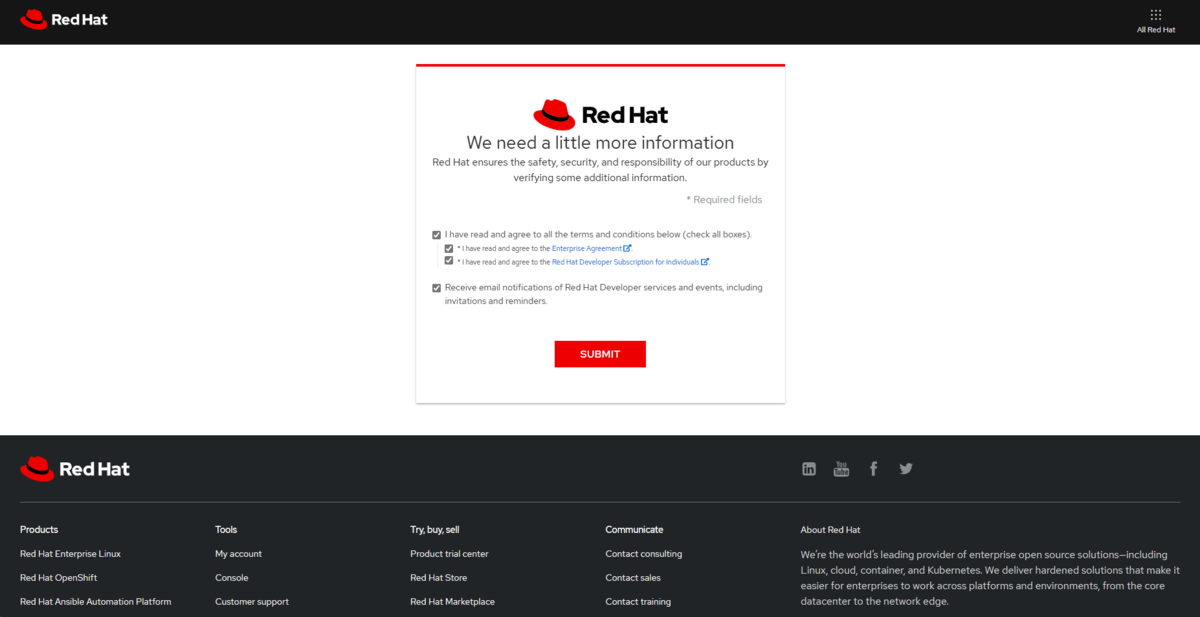The height and width of the screenshot is (617, 1200).
Task: Click the Red Hat logo in the header
Action: coord(64,19)
